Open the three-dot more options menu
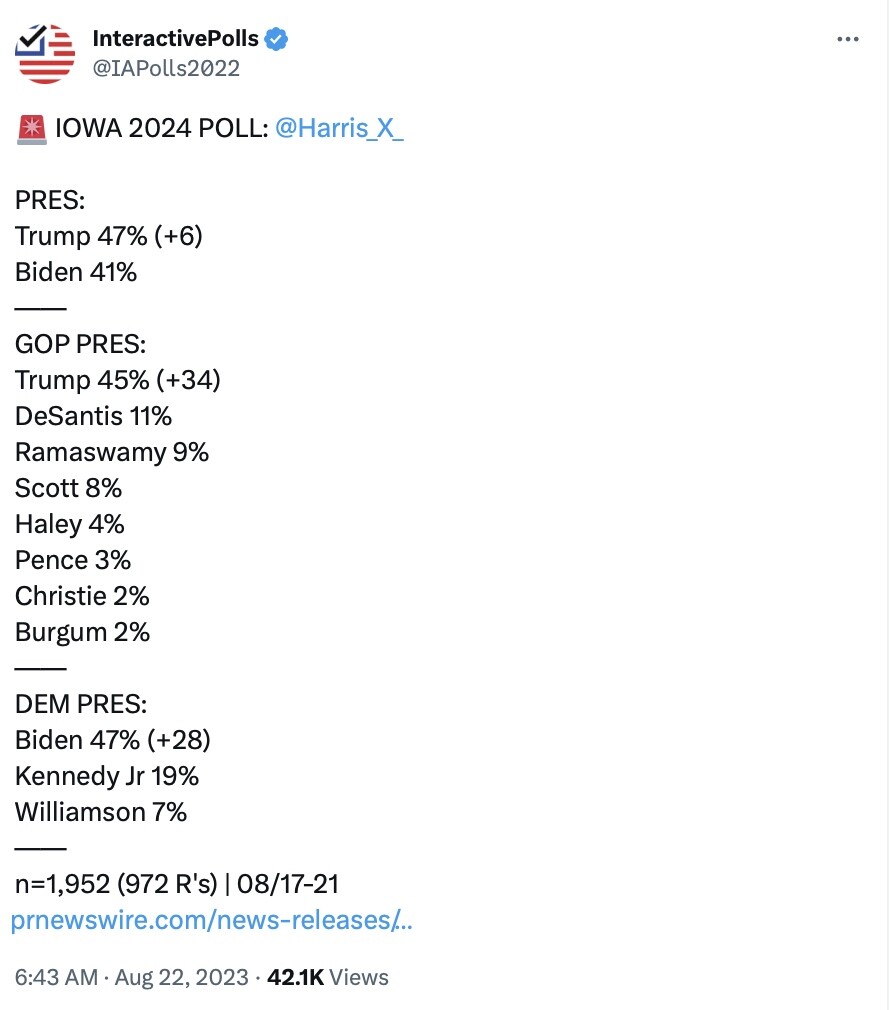The image size is (890, 1010). click(x=847, y=39)
